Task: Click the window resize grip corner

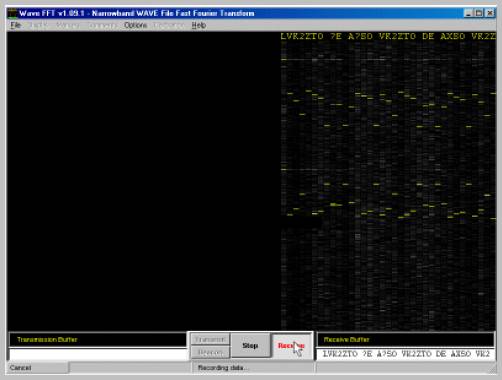Action: click(x=492, y=369)
